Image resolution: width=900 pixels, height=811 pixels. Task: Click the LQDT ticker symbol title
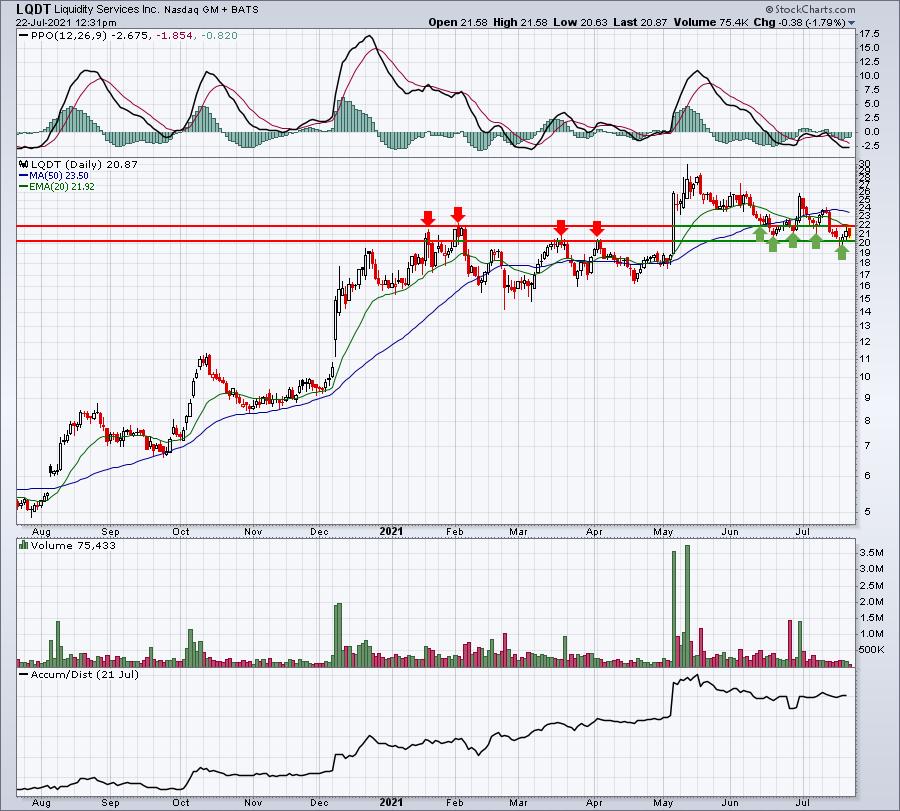(33, 9)
